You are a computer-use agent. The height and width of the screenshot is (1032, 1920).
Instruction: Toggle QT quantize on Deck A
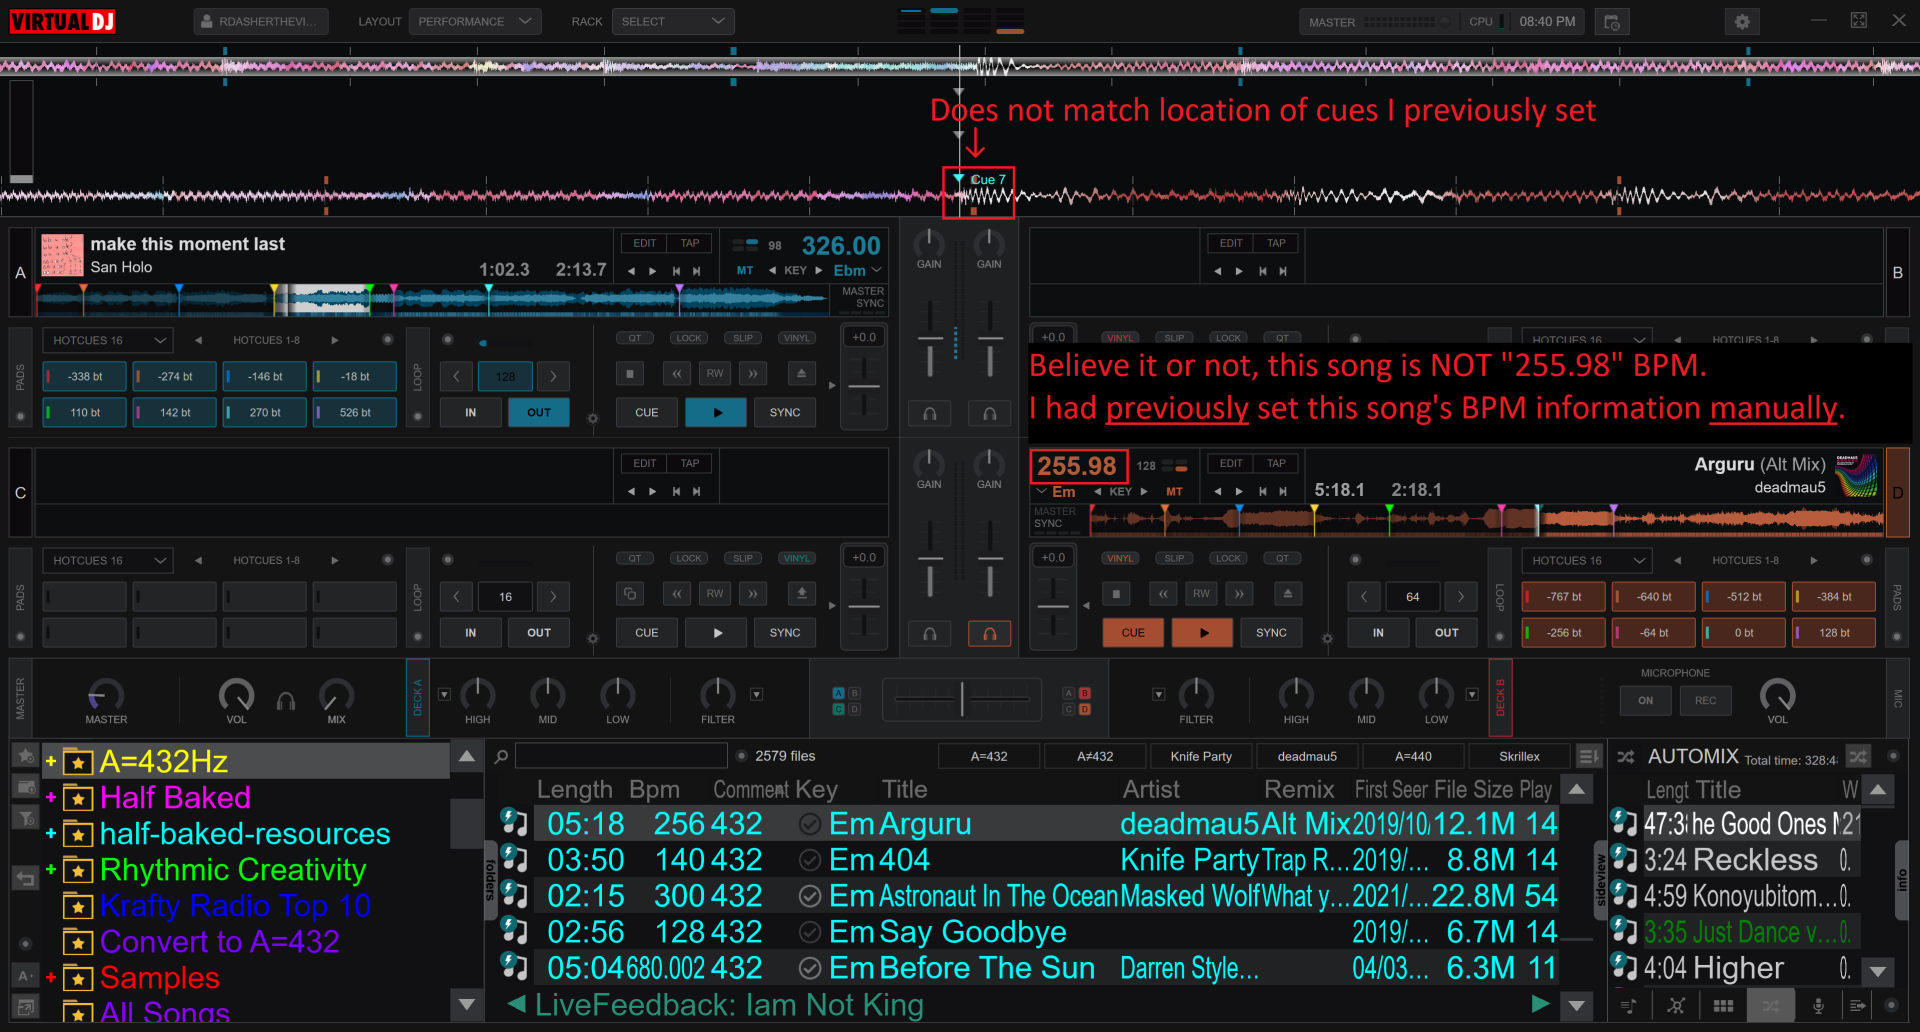pyautogui.click(x=635, y=338)
